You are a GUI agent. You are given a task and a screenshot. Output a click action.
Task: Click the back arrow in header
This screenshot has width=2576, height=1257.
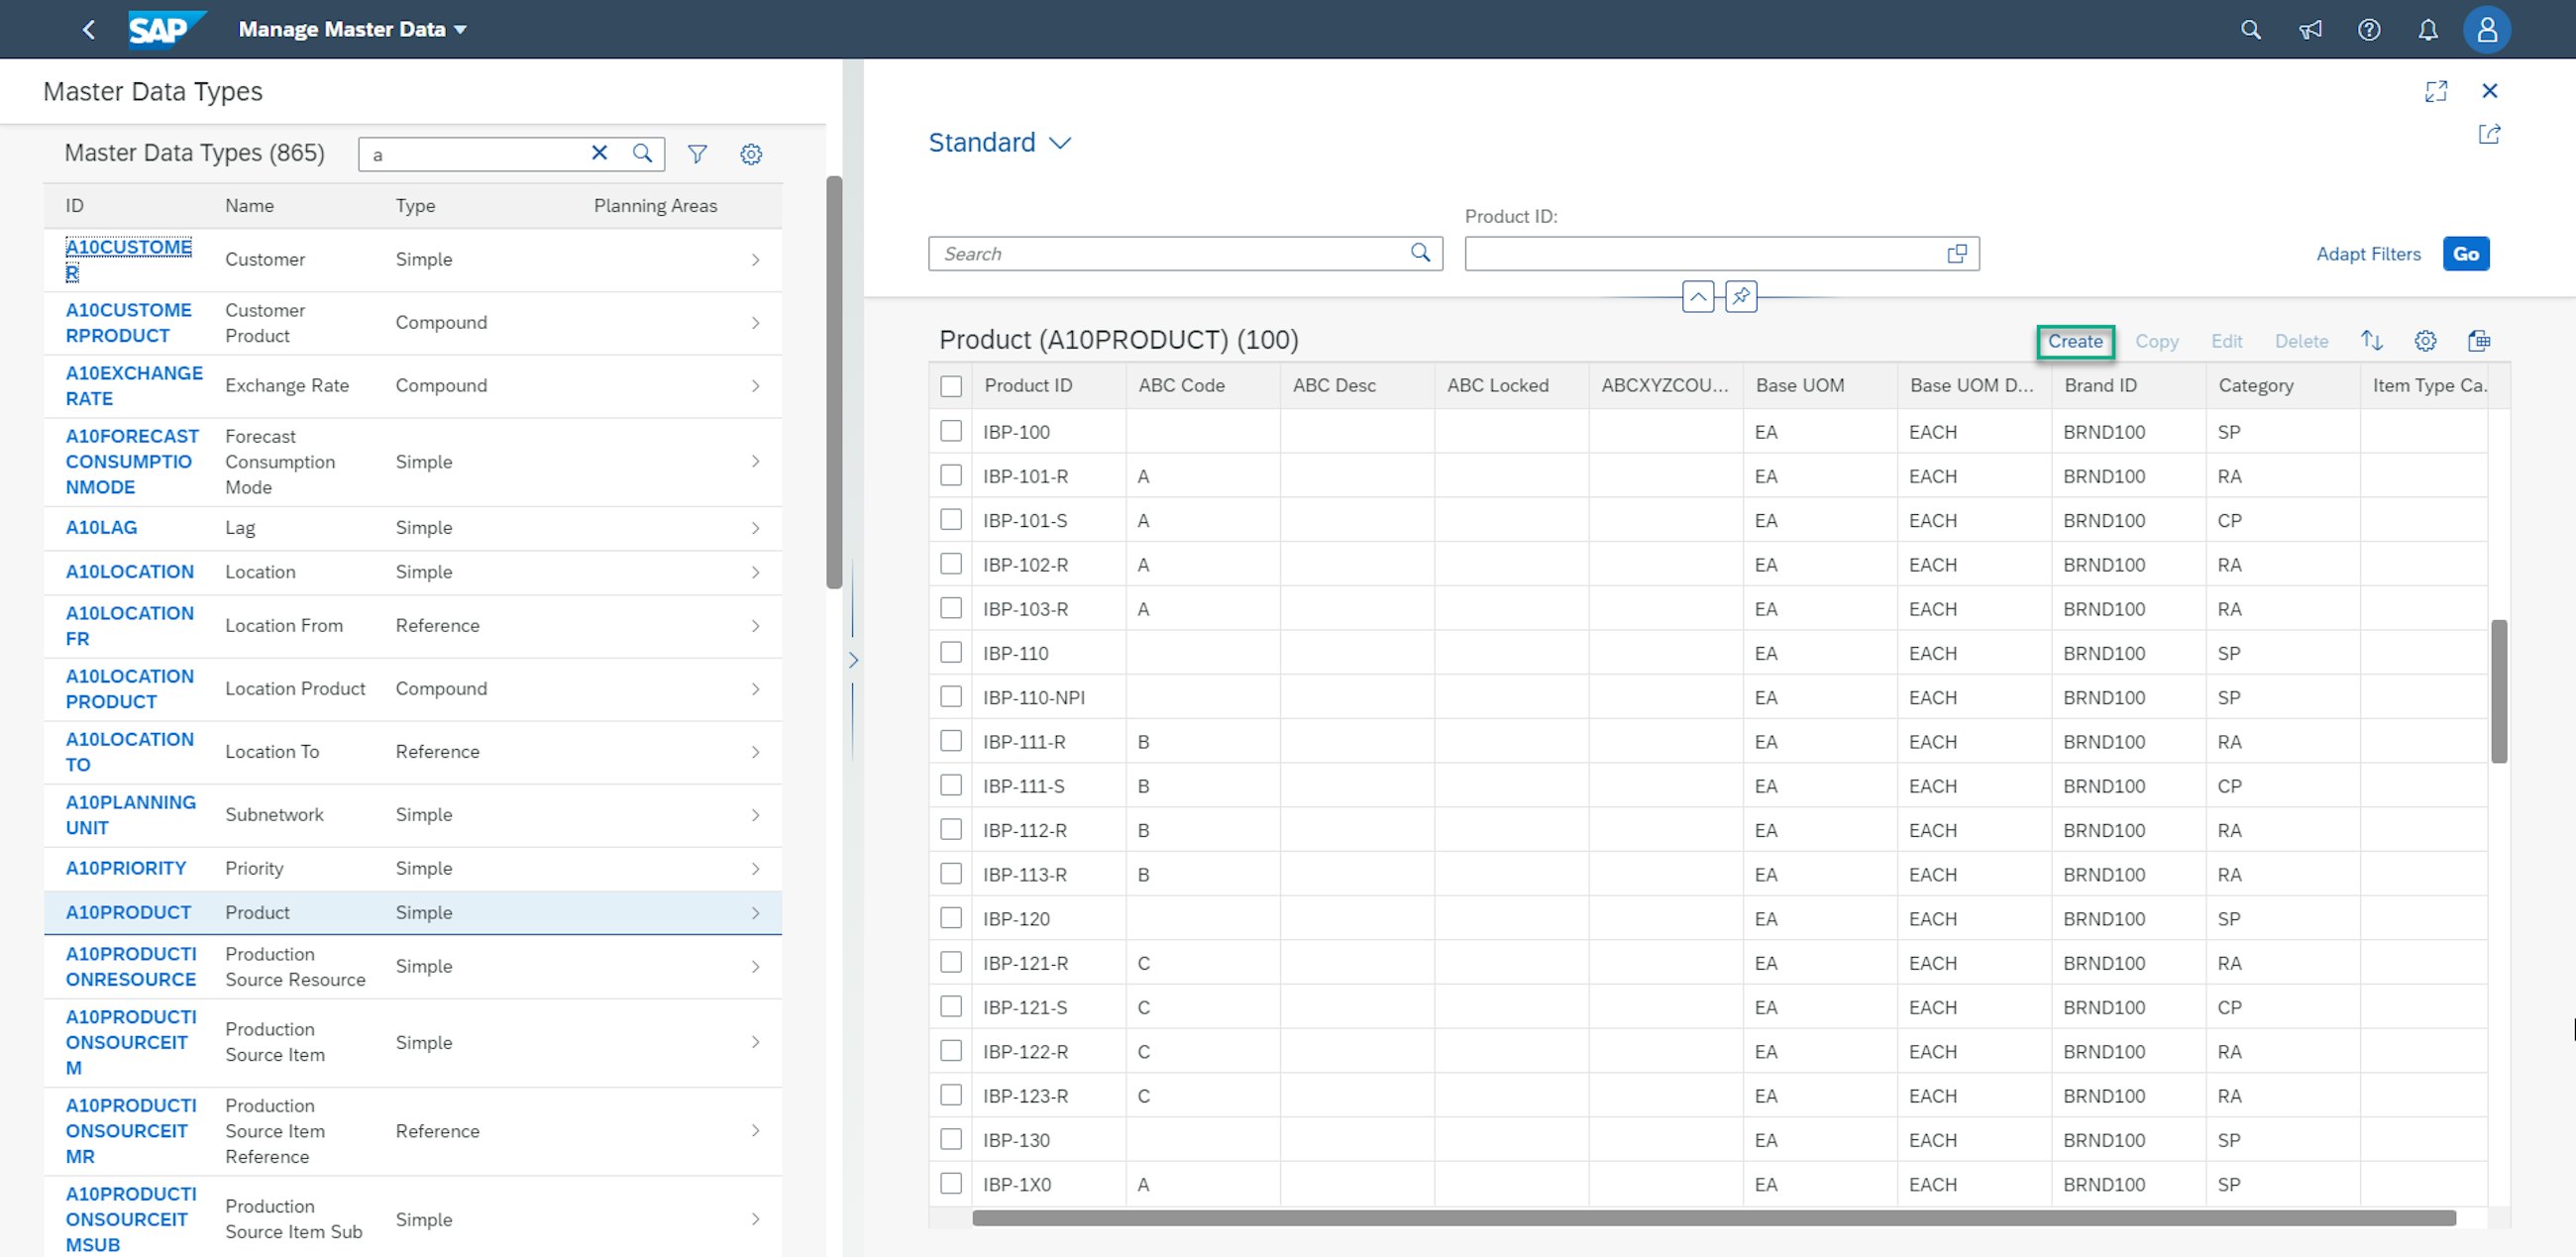(x=89, y=30)
